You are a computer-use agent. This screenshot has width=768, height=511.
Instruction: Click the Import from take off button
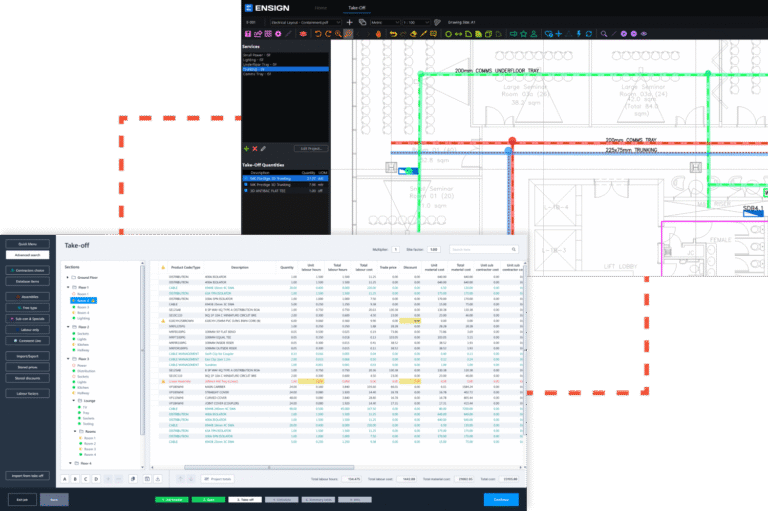27,476
